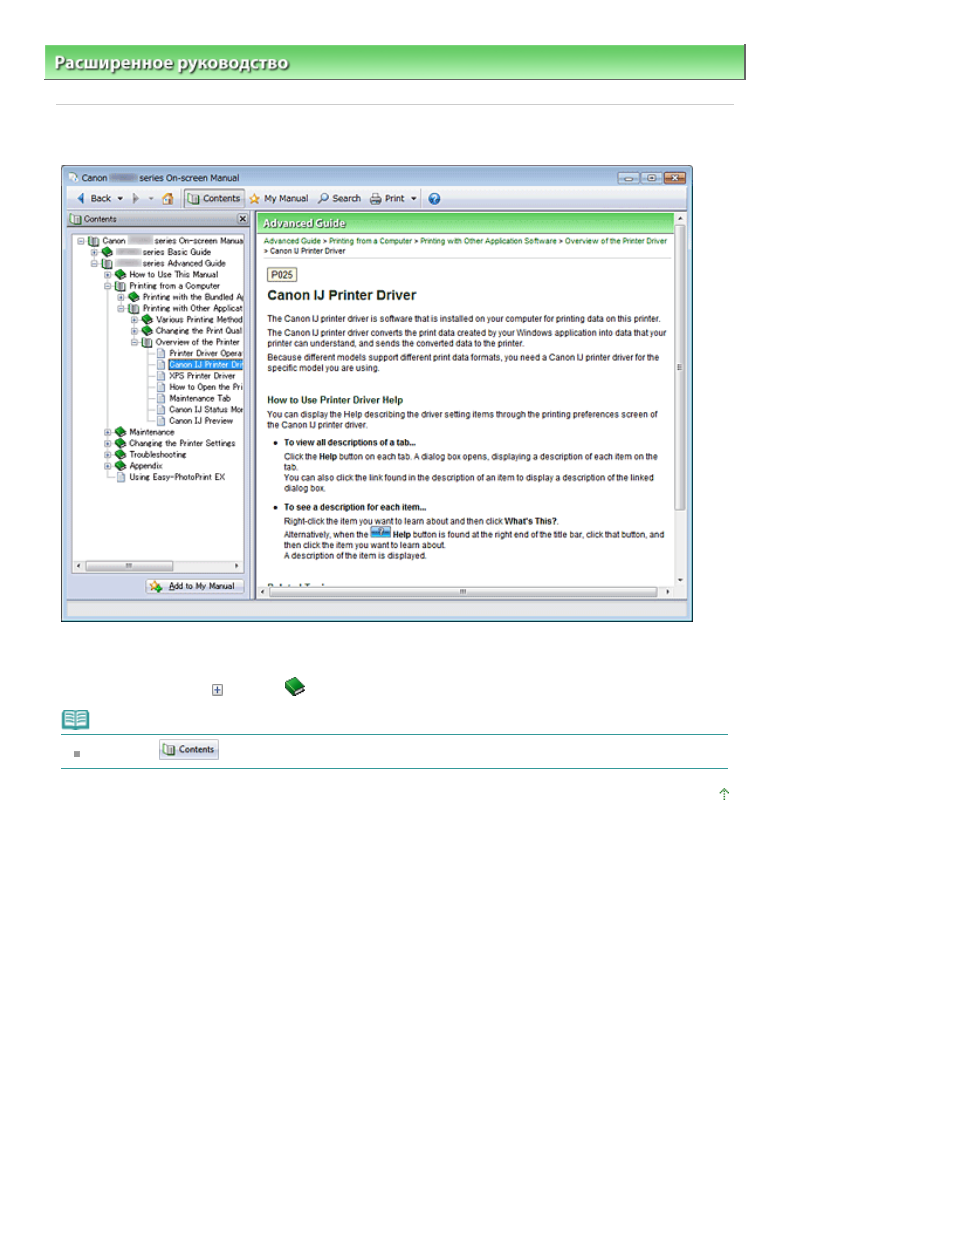954x1235 pixels.
Task: Collapse the Printing with Other Applicat node
Action: tap(121, 308)
